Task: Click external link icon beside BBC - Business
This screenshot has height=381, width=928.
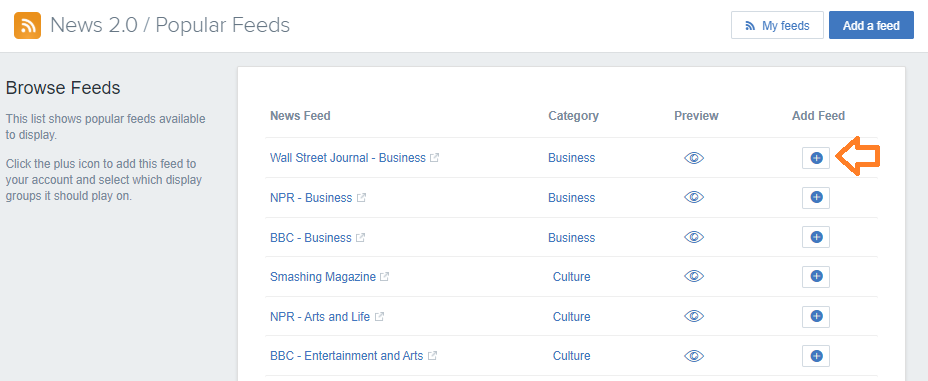Action: click(360, 237)
